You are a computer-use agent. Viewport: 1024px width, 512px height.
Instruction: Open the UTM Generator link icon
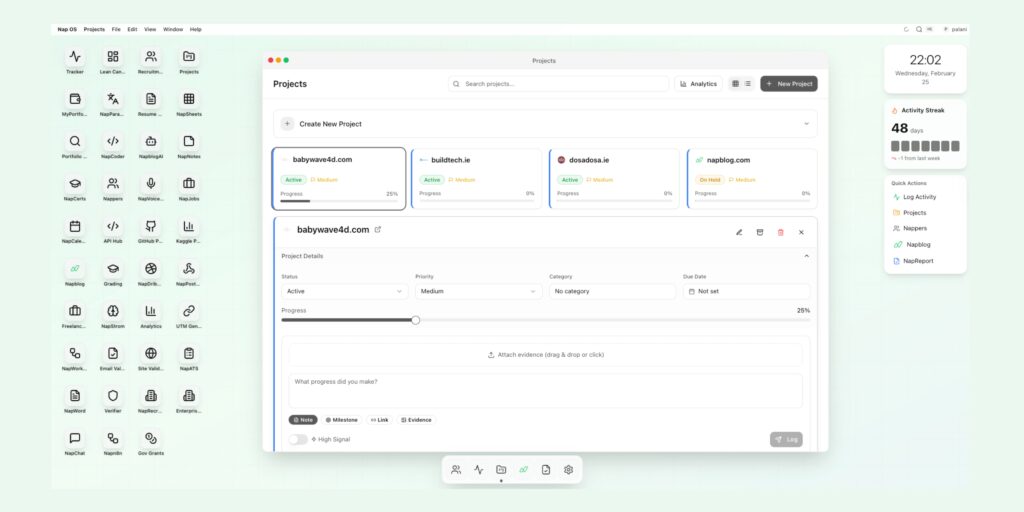coord(189,311)
